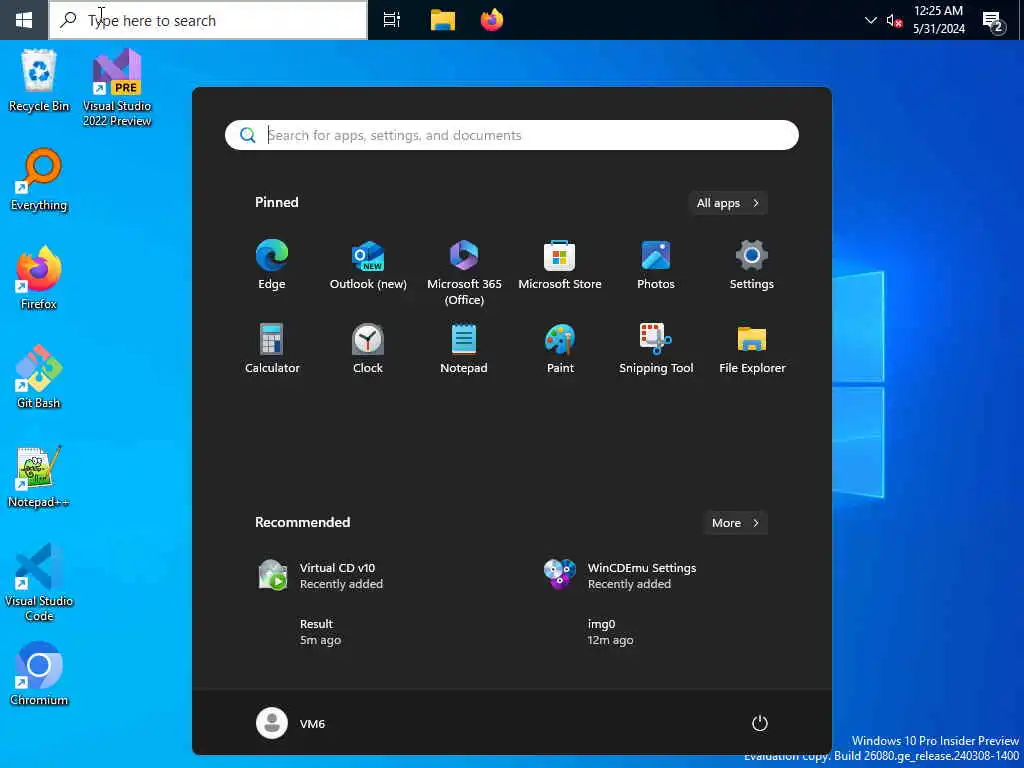Show More recommended items
Viewport: 1024px width, 768px height.
(735, 523)
